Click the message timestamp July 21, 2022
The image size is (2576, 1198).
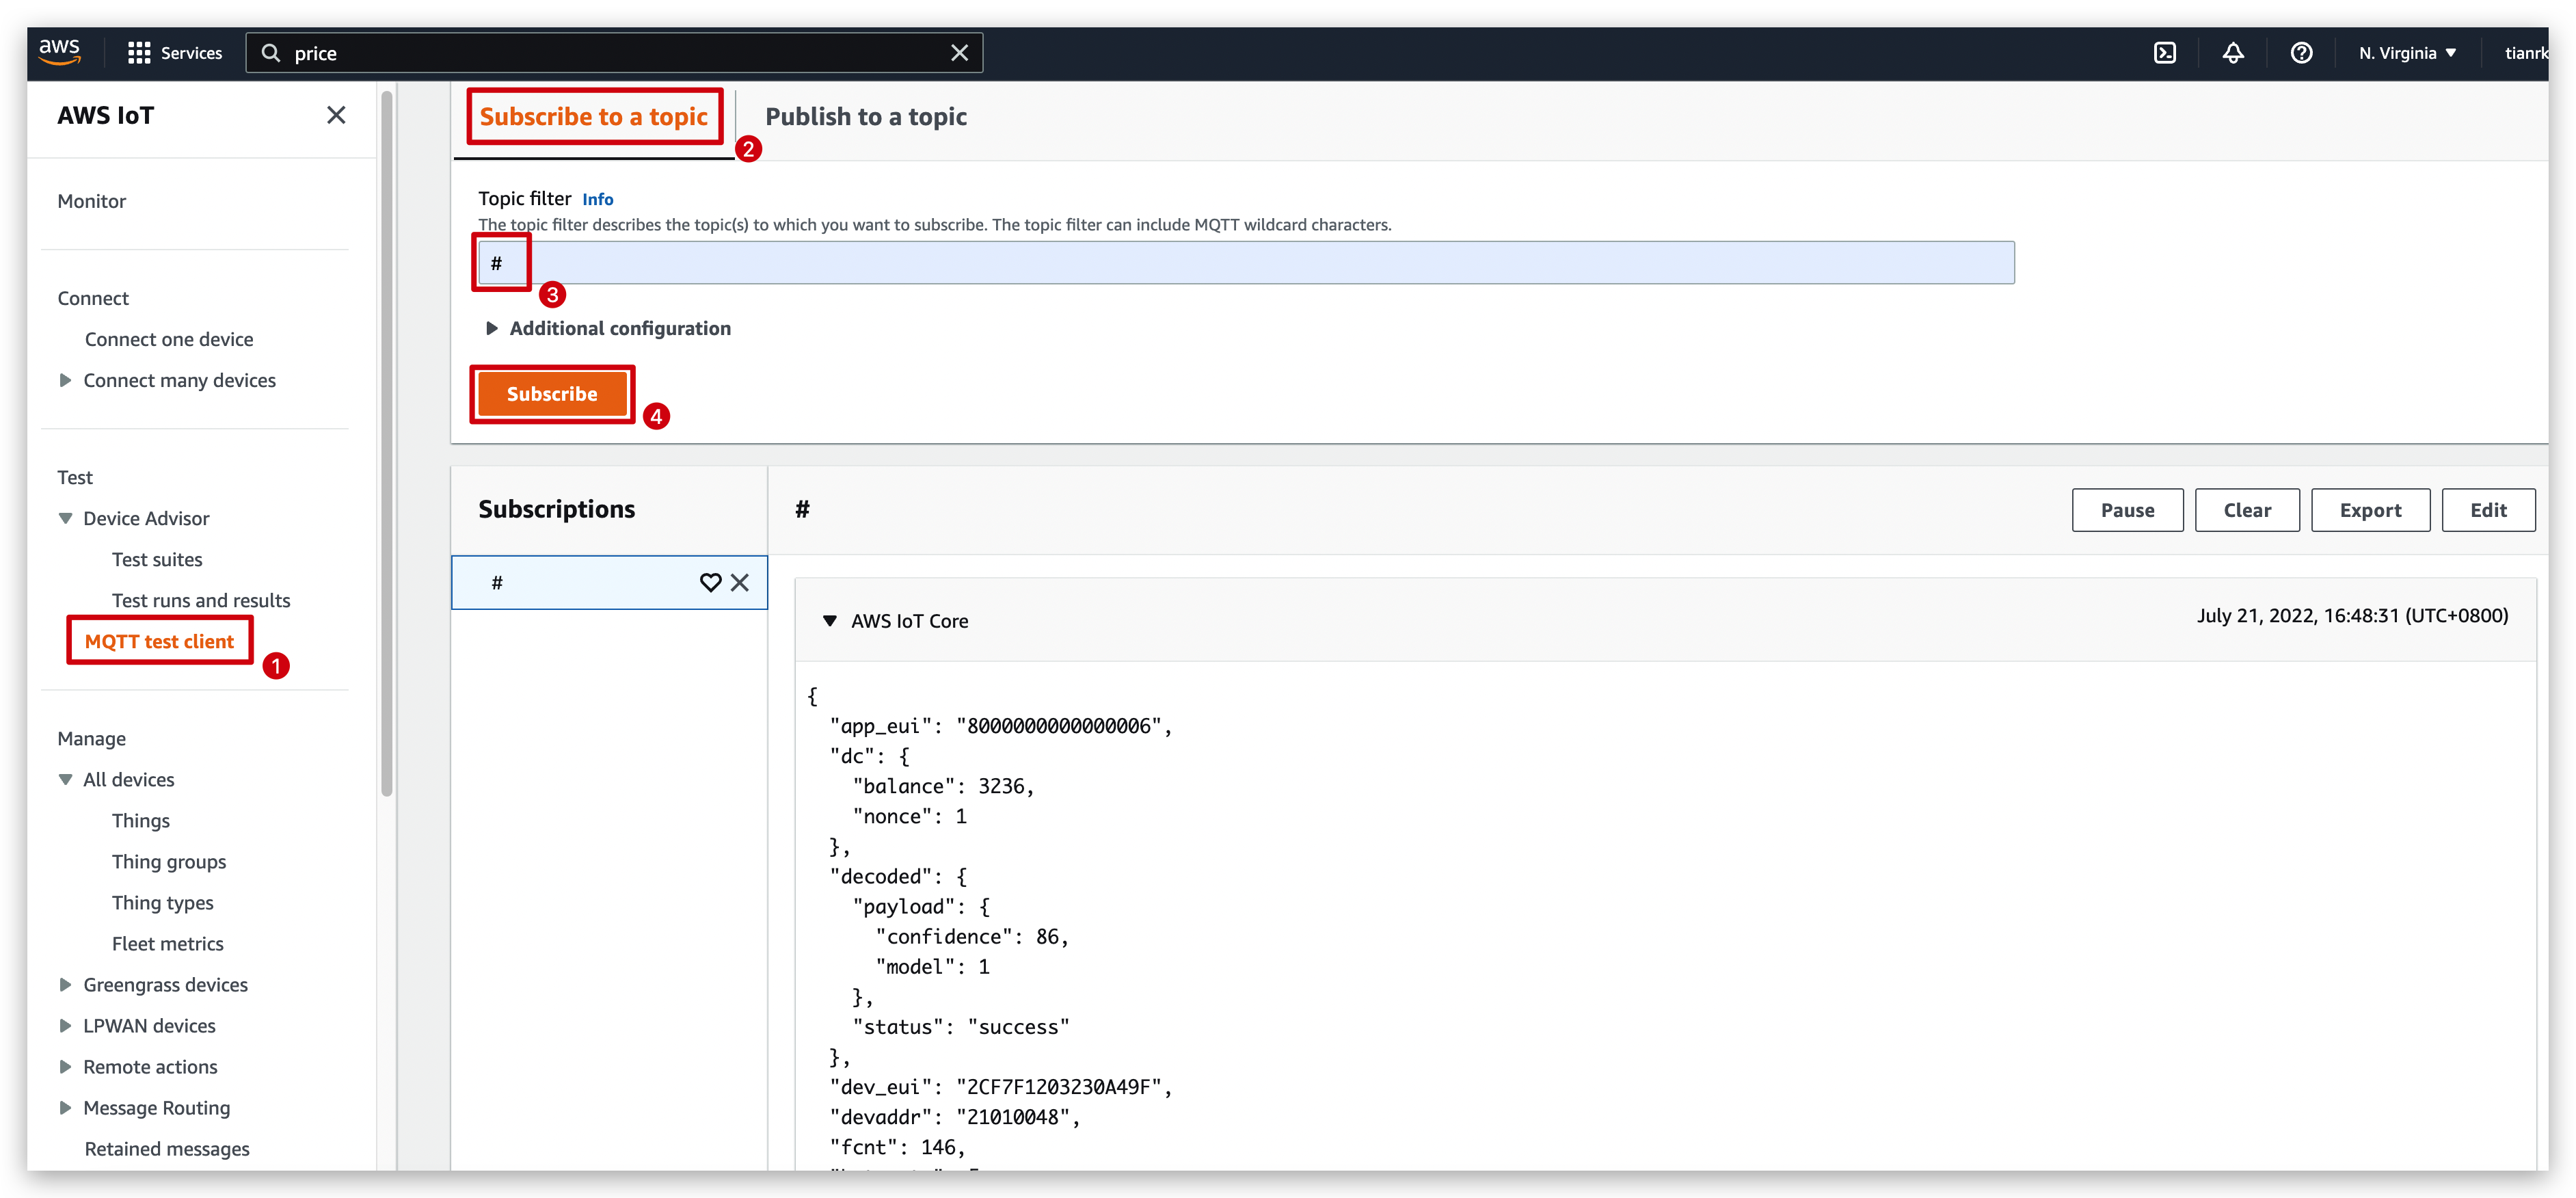click(x=2352, y=616)
